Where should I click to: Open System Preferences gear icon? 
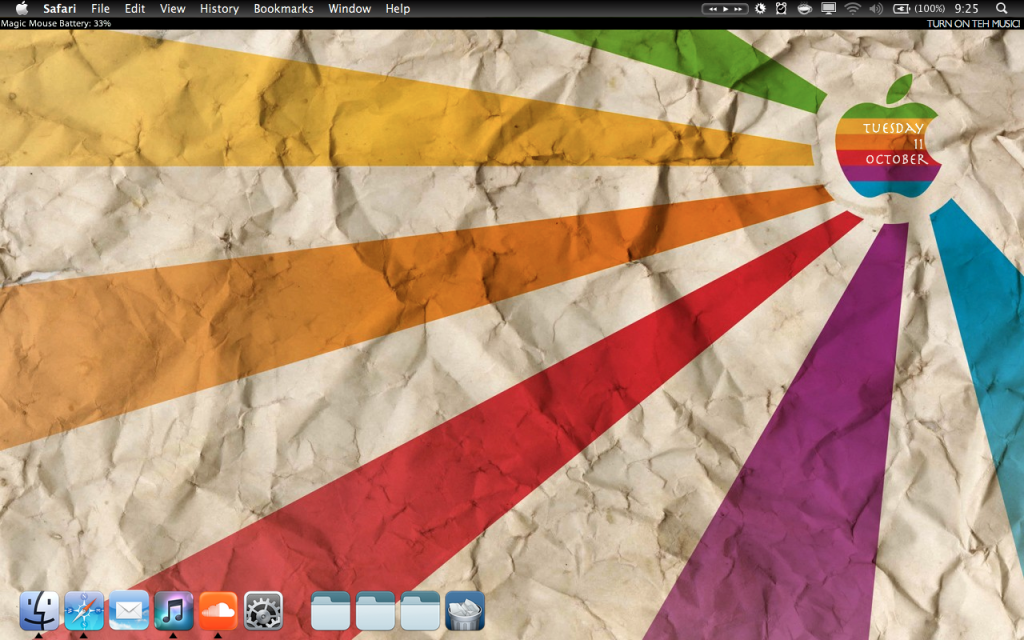(x=263, y=611)
